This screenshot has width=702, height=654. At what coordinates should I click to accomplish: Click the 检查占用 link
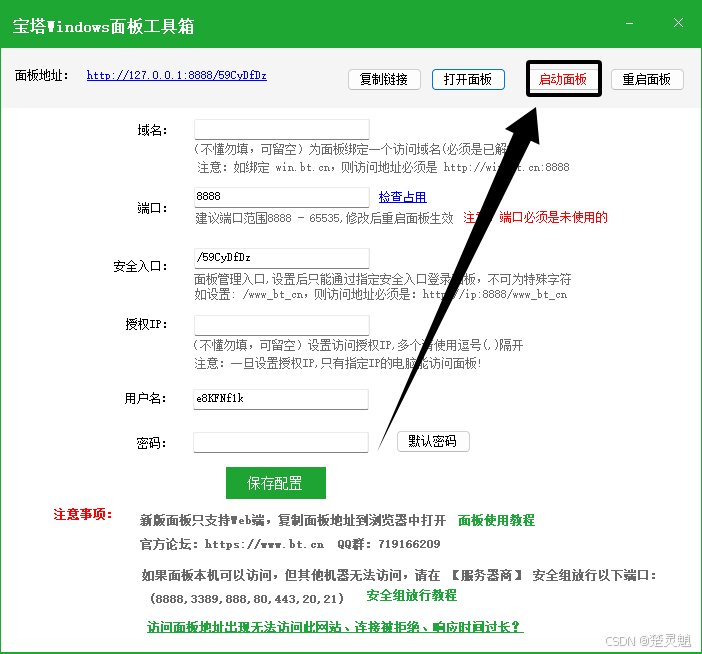click(402, 197)
